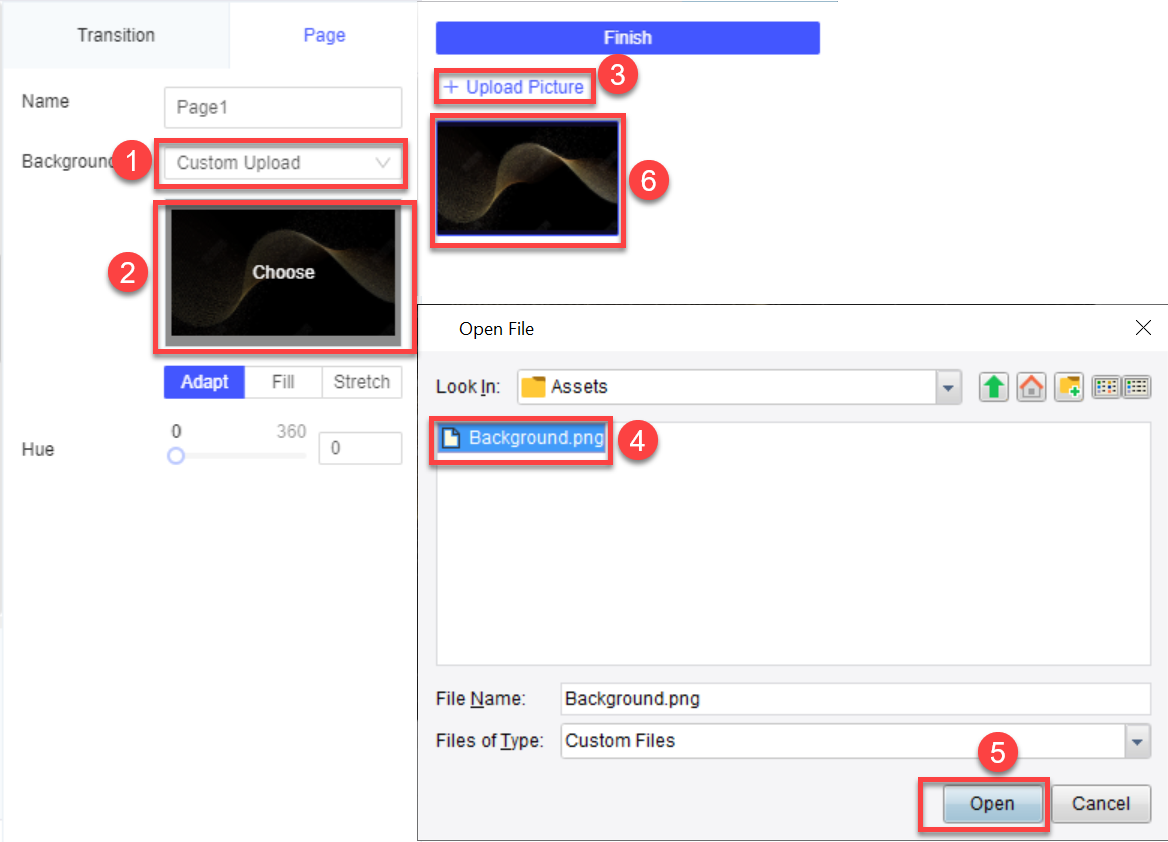Open the Home folder via house icon
Viewport: 1168px width, 842px height.
tap(1031, 387)
